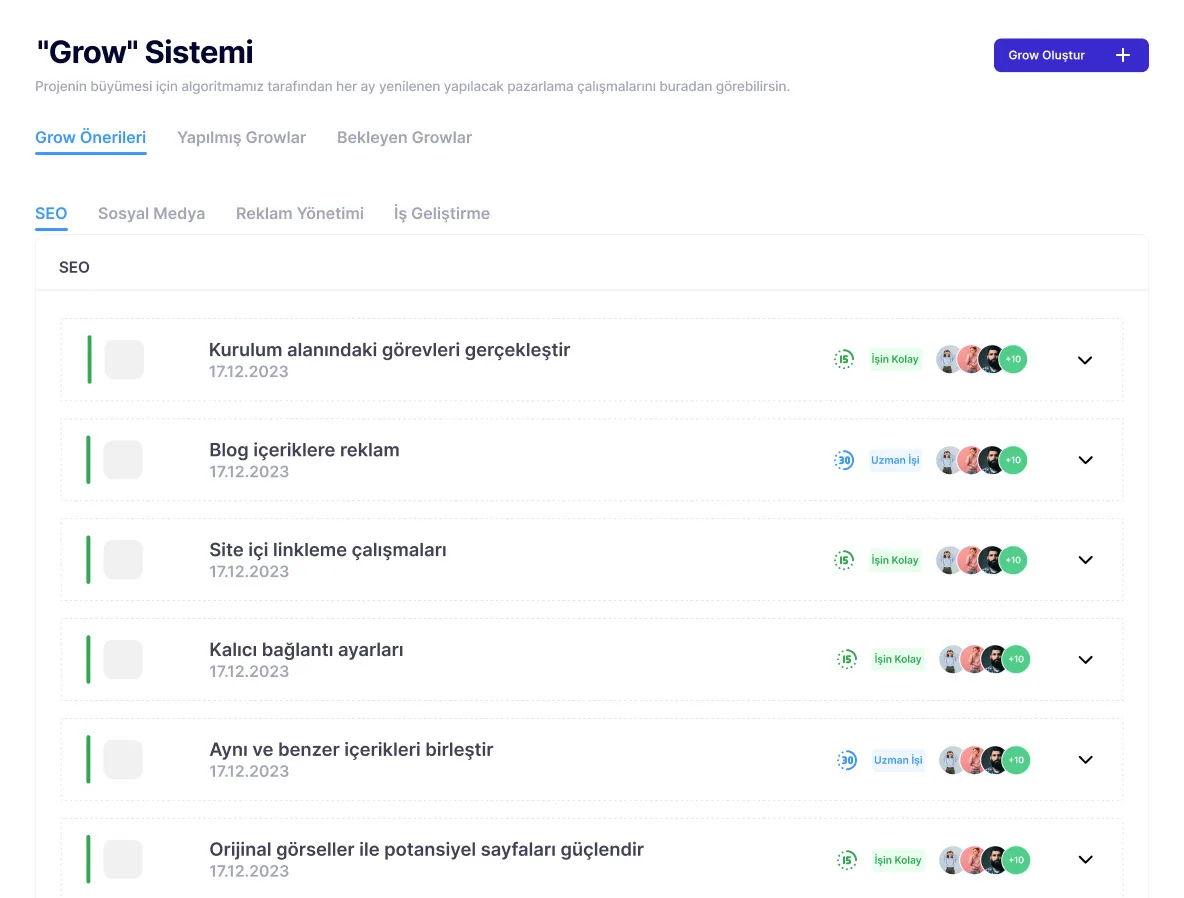
Task: Click title Aynı ve benzer içerikleri birleştir
Action: [x=351, y=750]
